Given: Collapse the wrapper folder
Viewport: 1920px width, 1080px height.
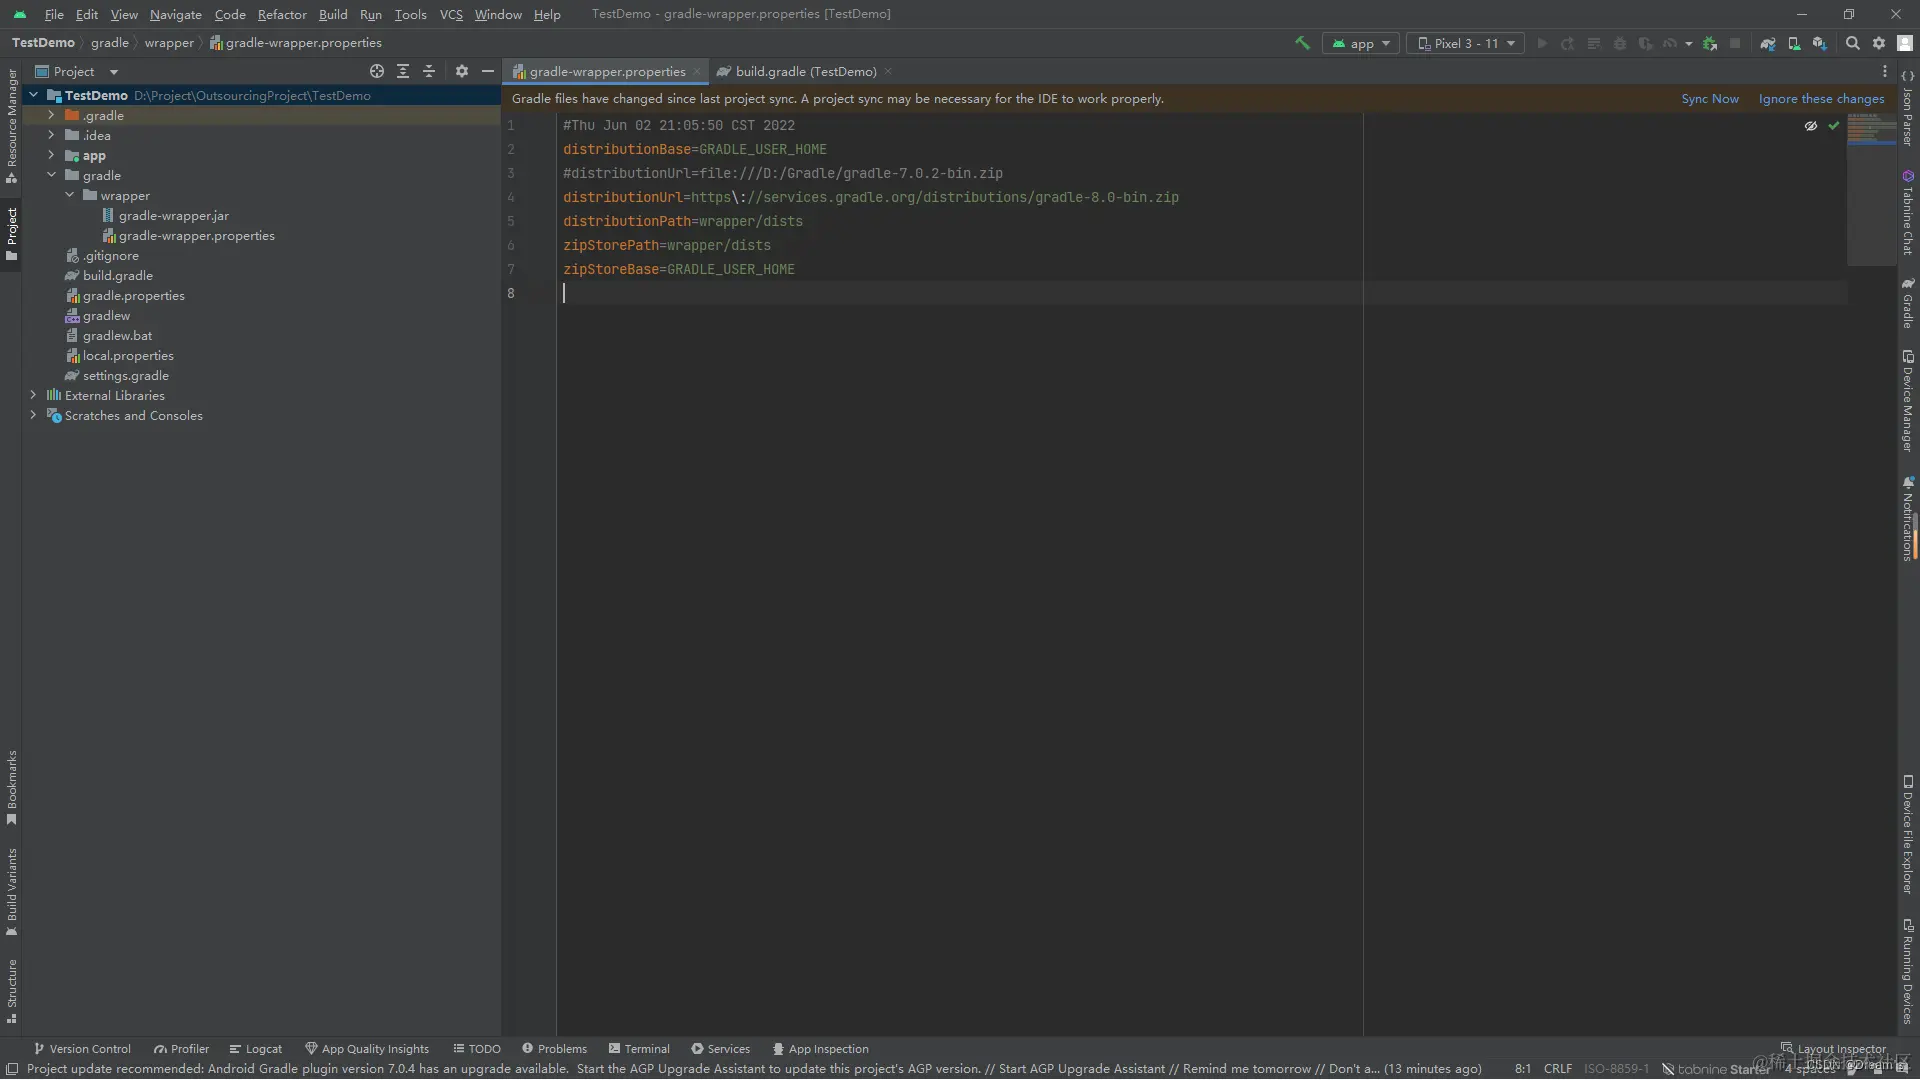Looking at the screenshot, I should [x=69, y=195].
